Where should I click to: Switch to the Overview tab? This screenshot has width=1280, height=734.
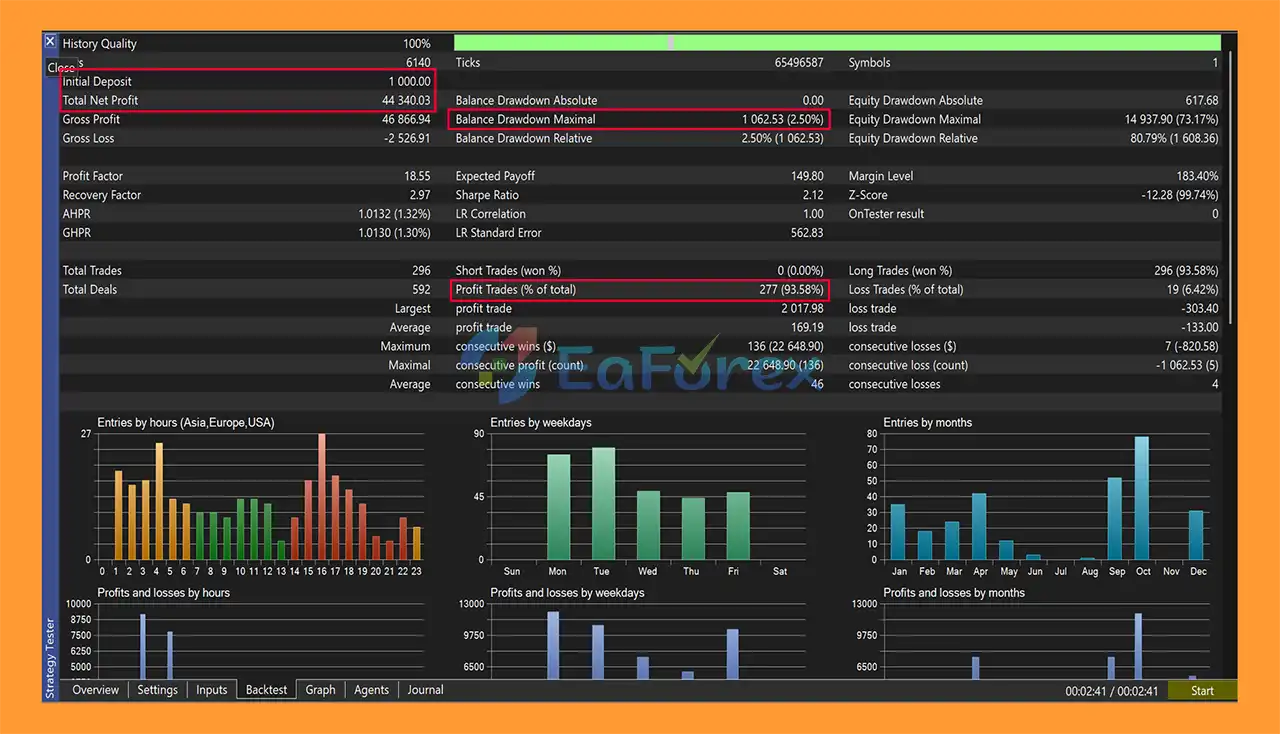click(95, 689)
